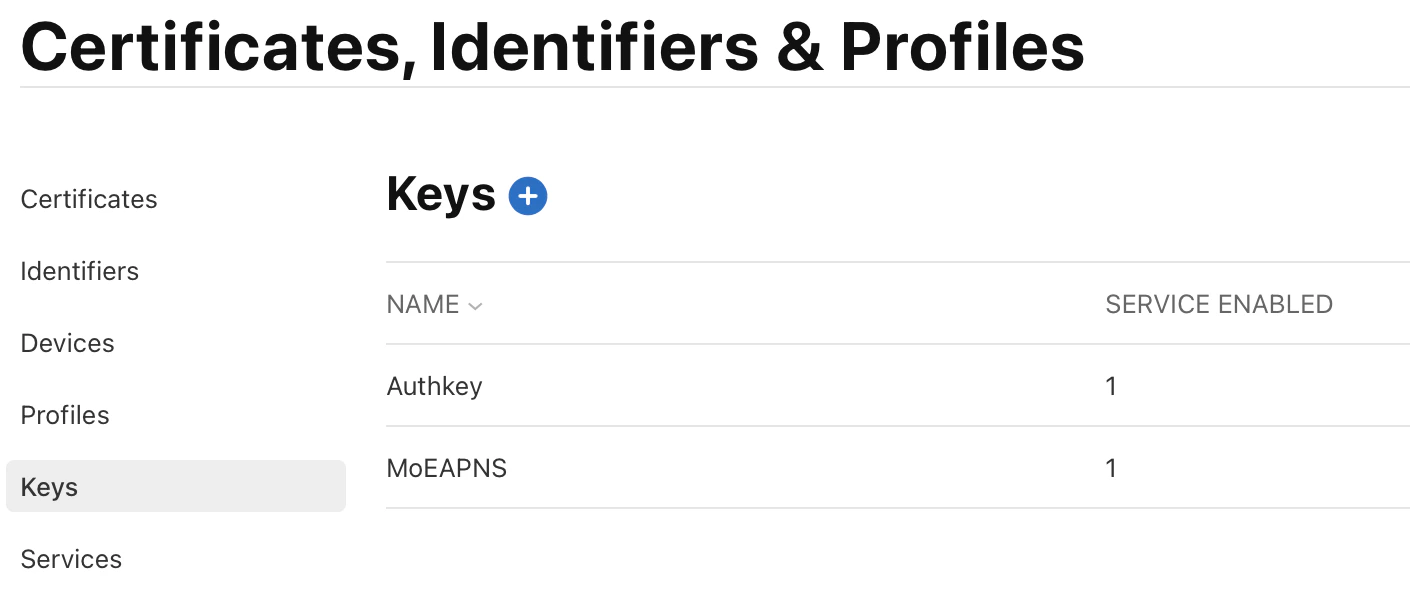Go to the Profiles section

[x=64, y=415]
